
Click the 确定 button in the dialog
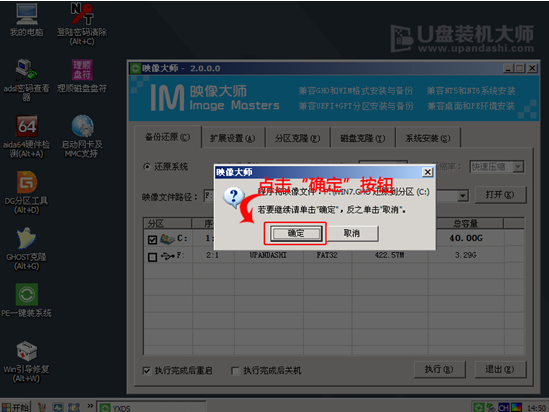(x=296, y=233)
